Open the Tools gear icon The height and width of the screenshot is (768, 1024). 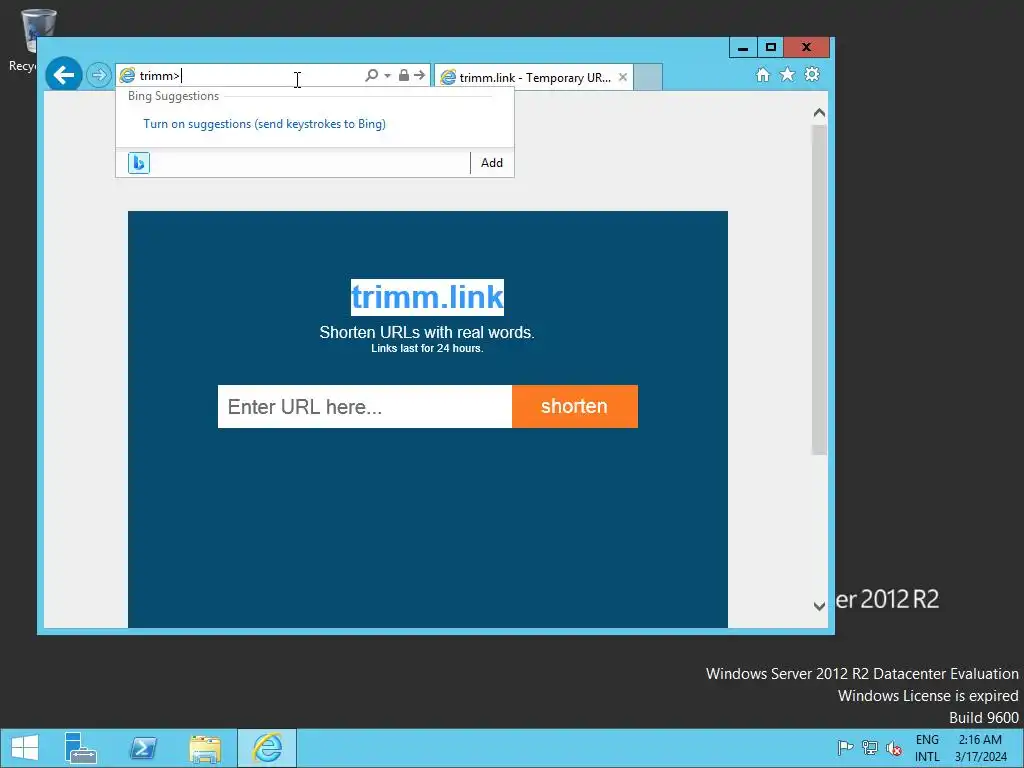coord(812,74)
